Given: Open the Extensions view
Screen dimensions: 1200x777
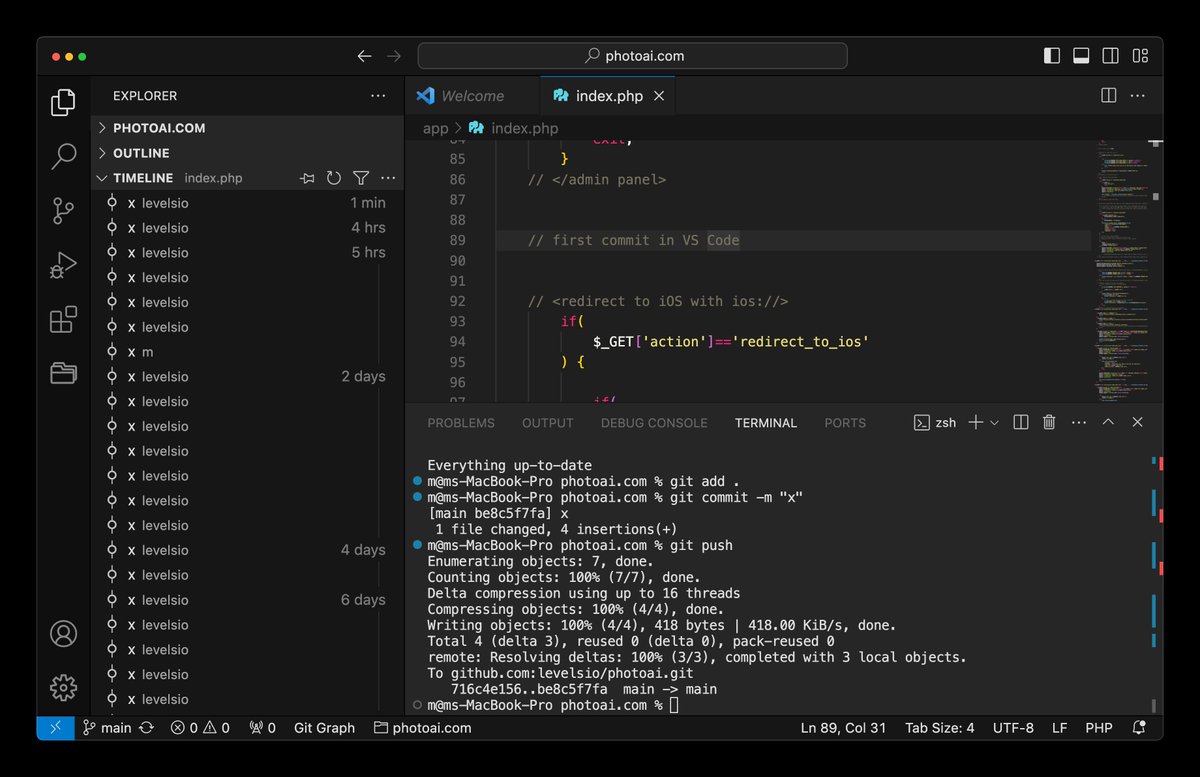Looking at the screenshot, I should tap(63, 319).
